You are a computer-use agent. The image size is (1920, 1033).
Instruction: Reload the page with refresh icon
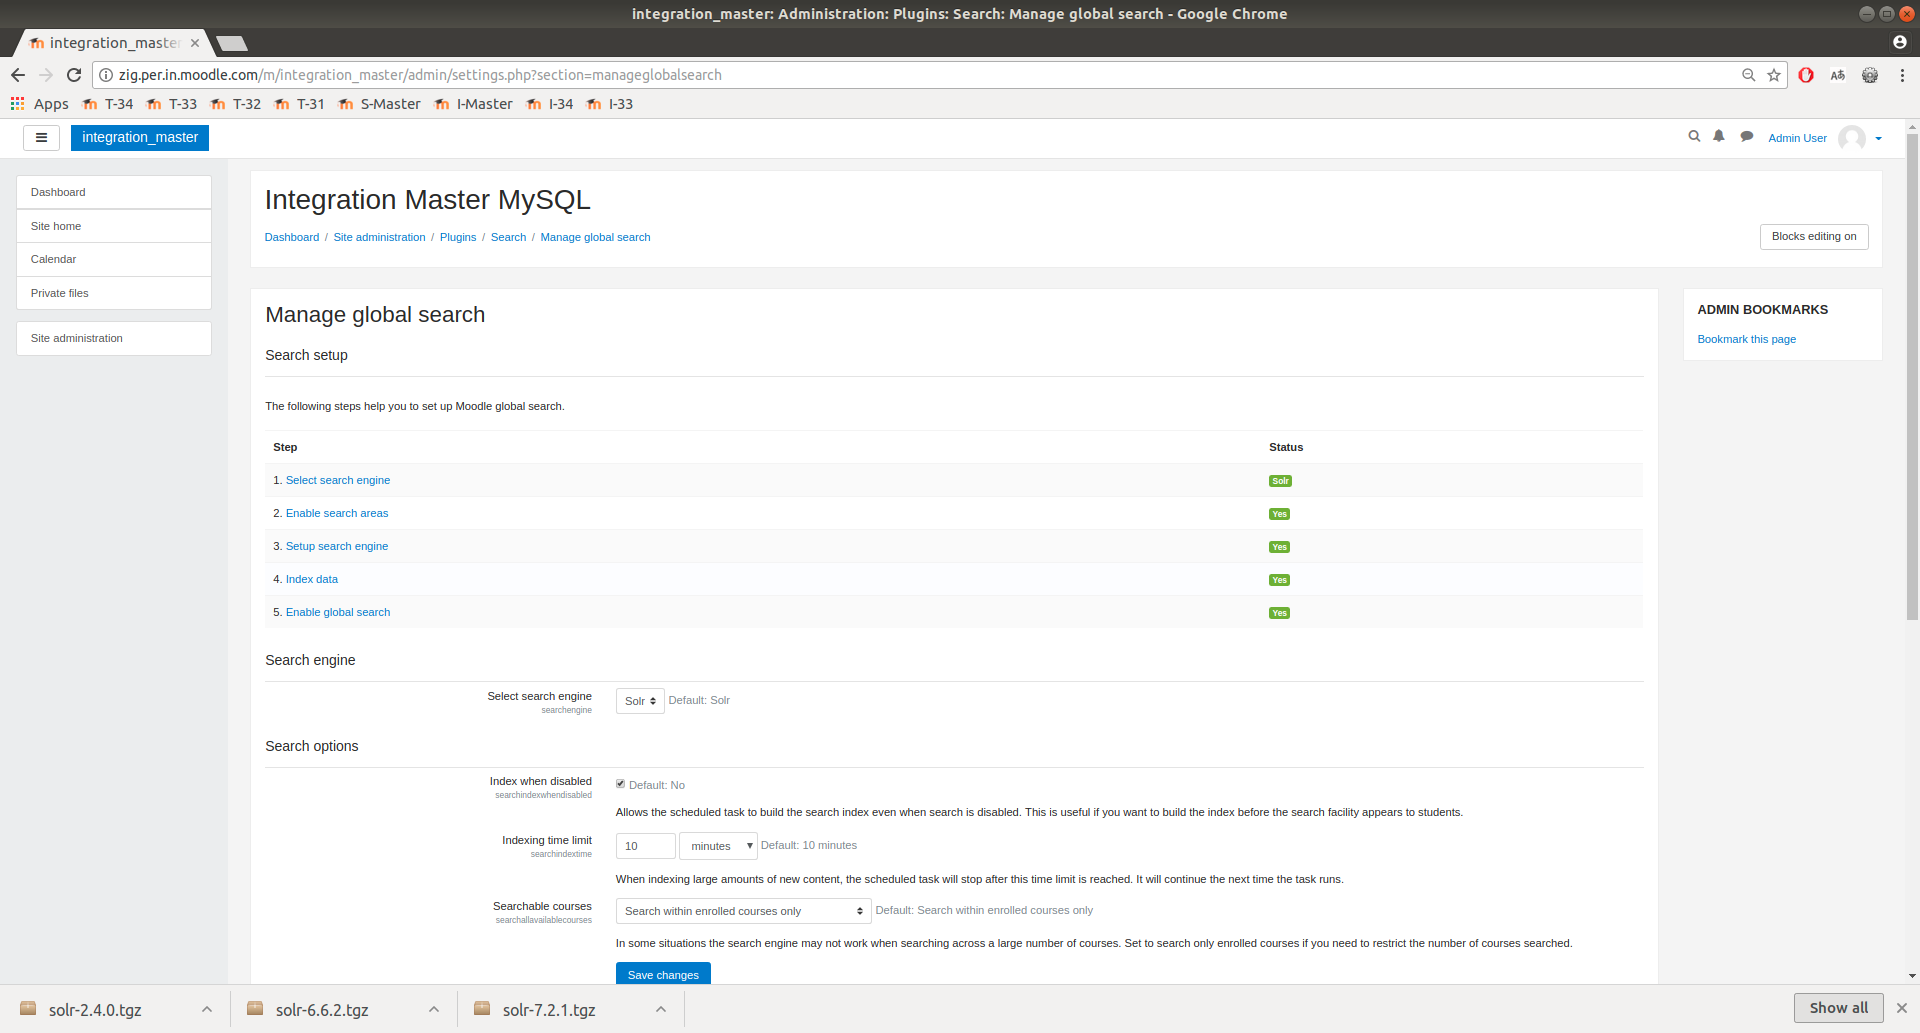click(x=74, y=75)
